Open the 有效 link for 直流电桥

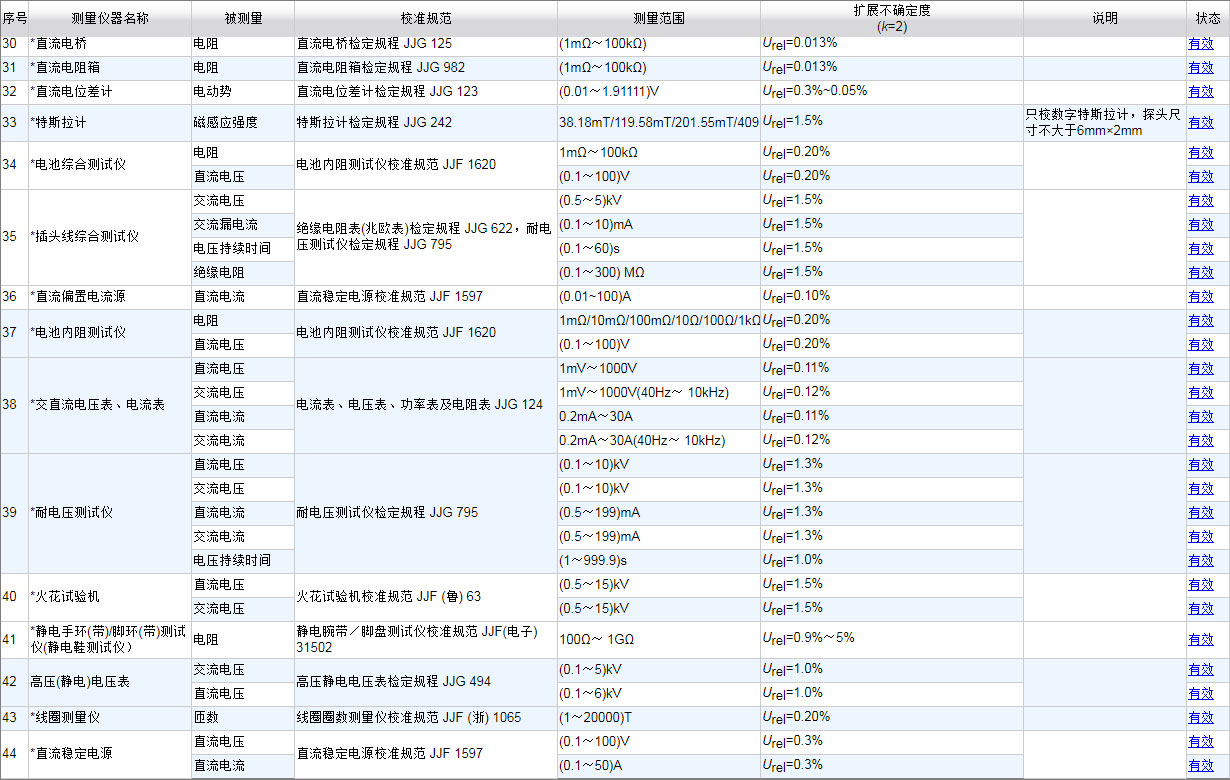point(1200,44)
